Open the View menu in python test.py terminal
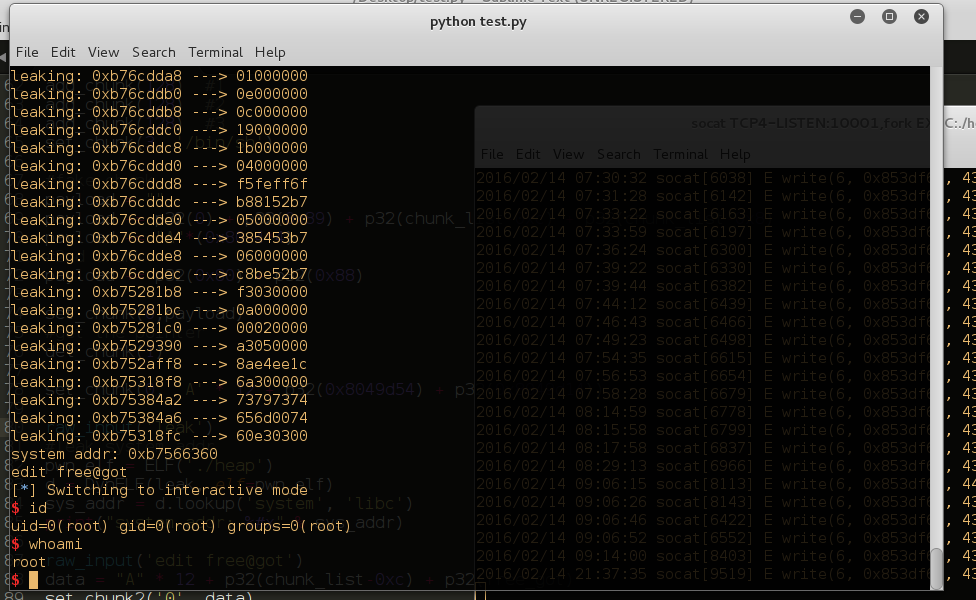Screen dimensions: 976x600 point(103,52)
